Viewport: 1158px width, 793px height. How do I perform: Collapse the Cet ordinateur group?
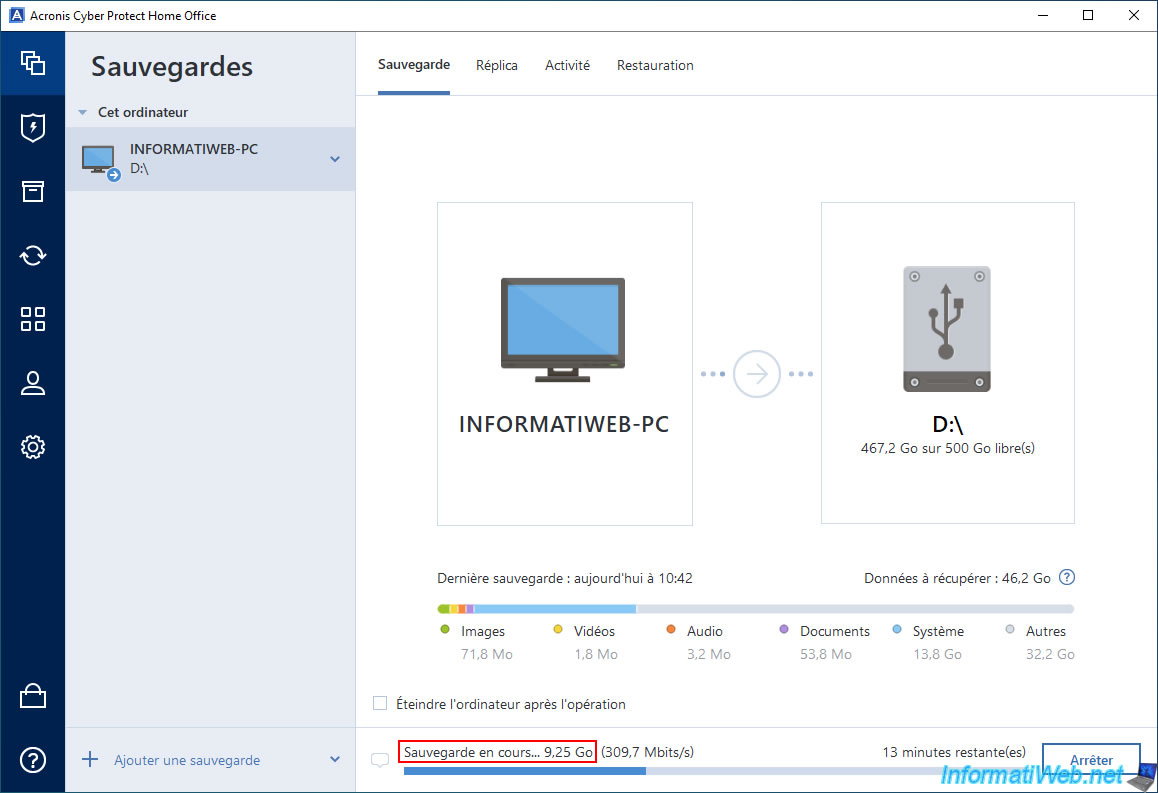83,112
